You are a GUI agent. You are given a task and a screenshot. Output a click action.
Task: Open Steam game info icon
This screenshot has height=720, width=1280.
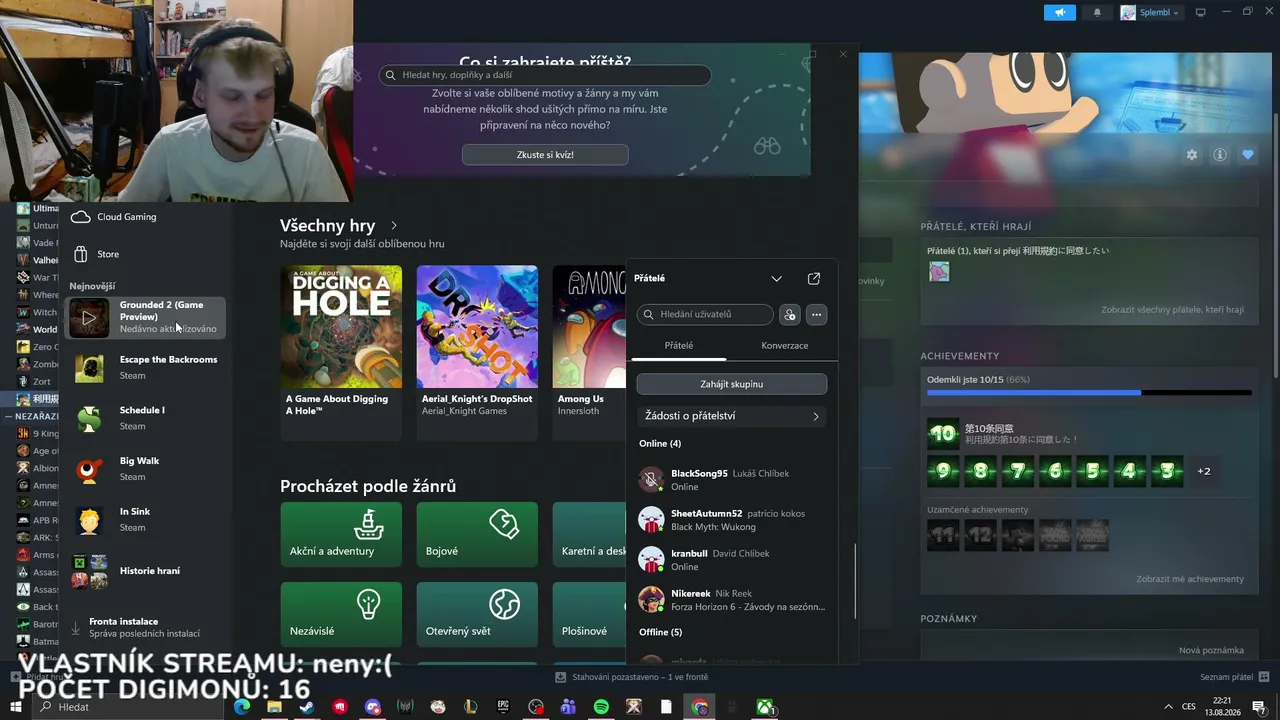pyautogui.click(x=1220, y=155)
